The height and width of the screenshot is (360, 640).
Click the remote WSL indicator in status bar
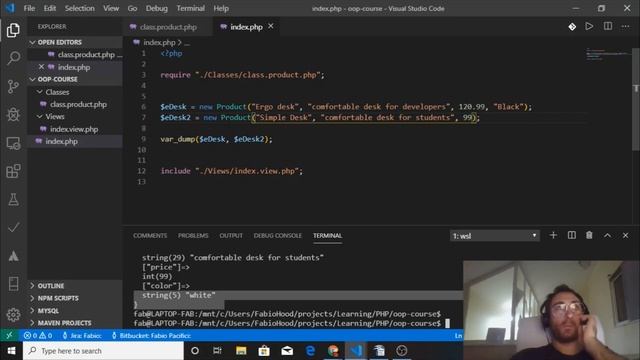pos(9,336)
